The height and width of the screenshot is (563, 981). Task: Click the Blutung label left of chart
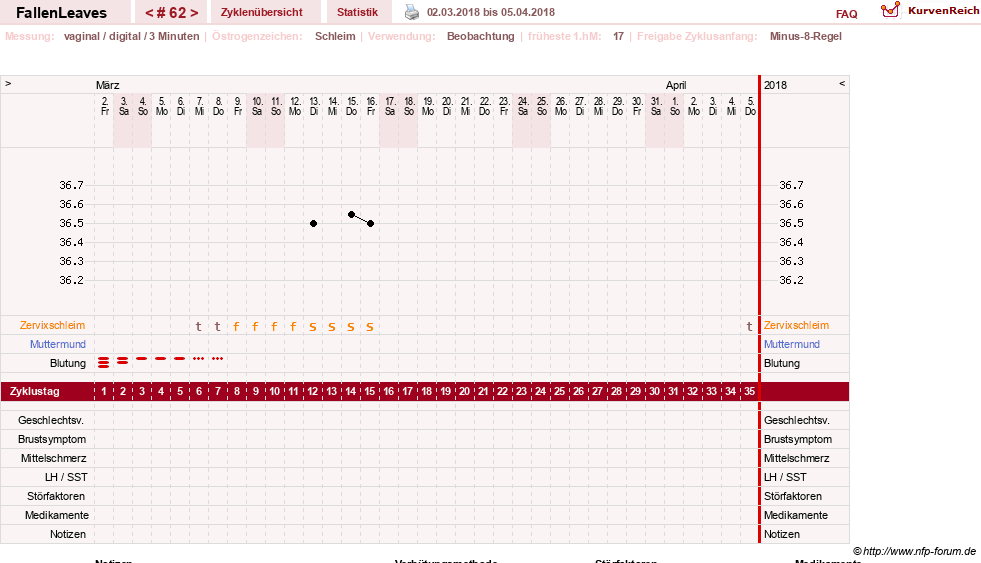68,363
